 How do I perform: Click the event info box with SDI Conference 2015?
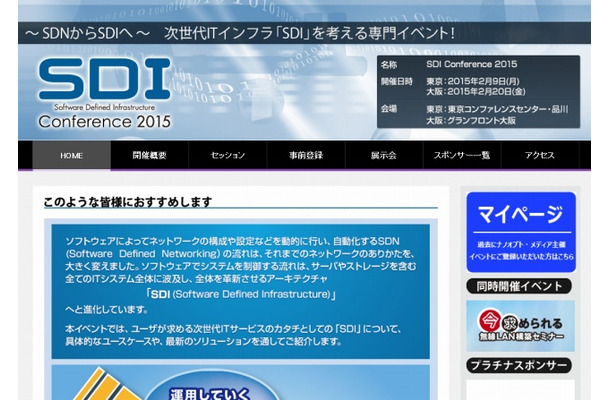point(478,92)
